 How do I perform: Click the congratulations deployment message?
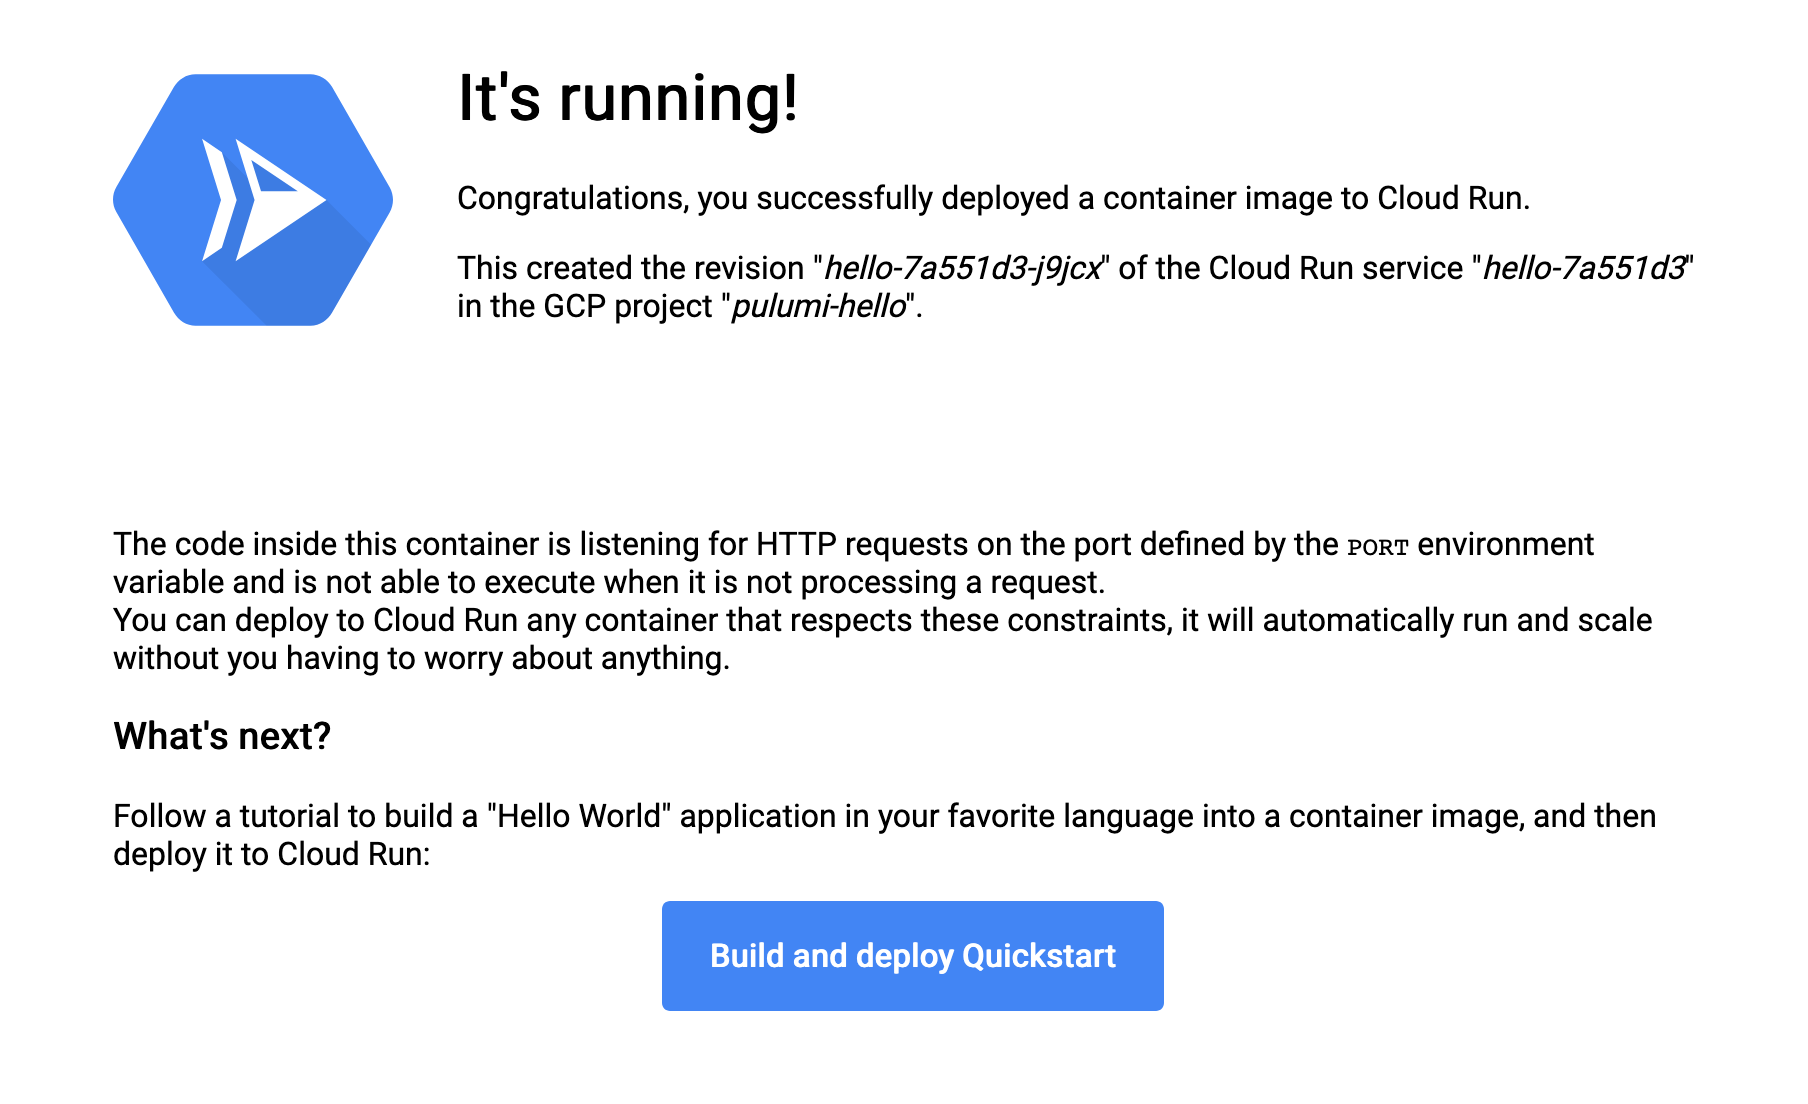993,197
